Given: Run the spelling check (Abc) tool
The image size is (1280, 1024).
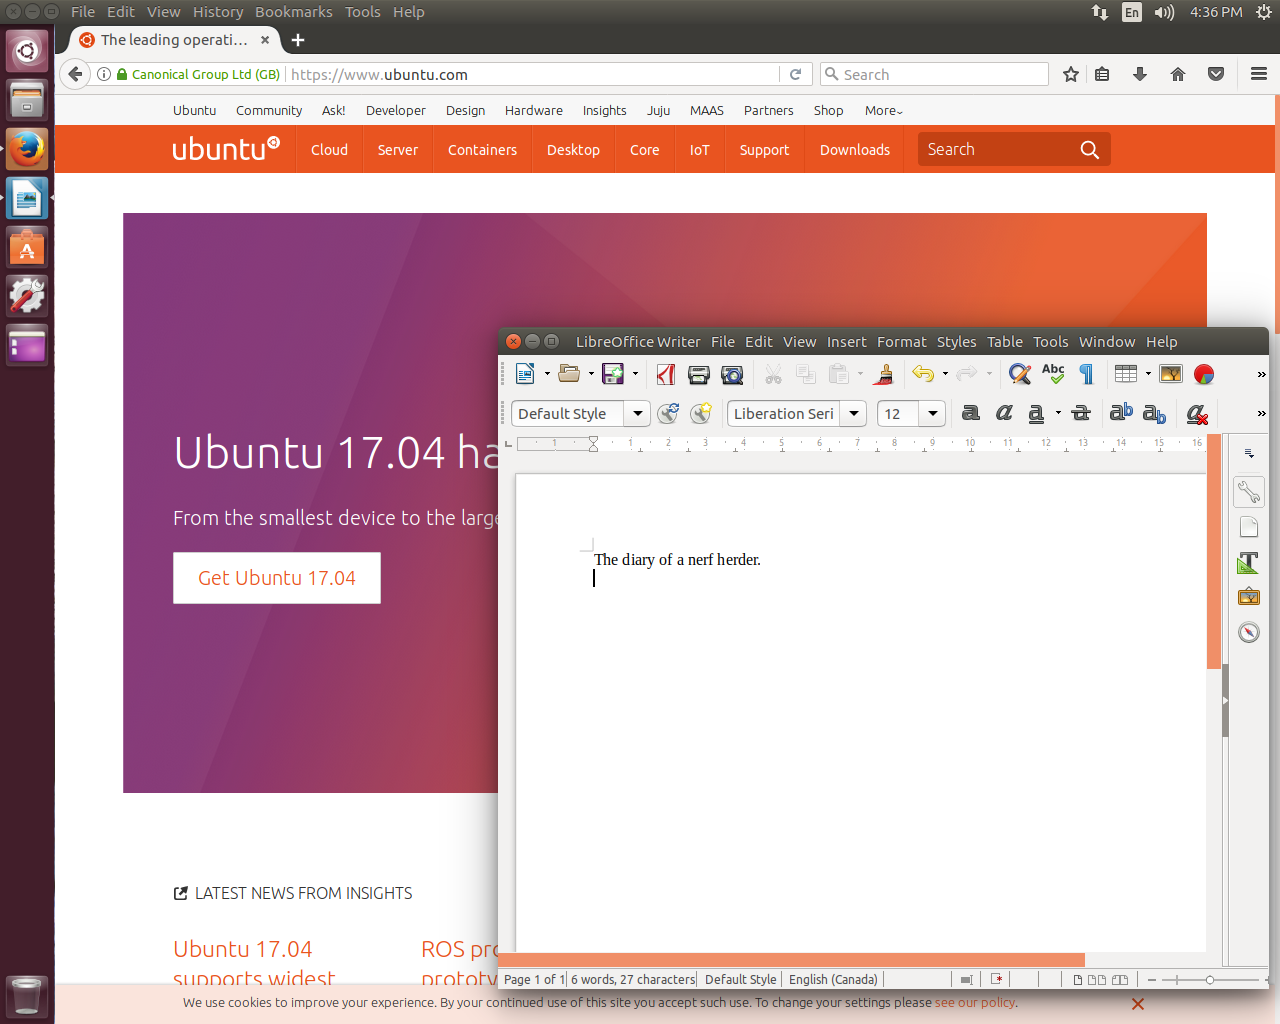Looking at the screenshot, I should [1053, 374].
